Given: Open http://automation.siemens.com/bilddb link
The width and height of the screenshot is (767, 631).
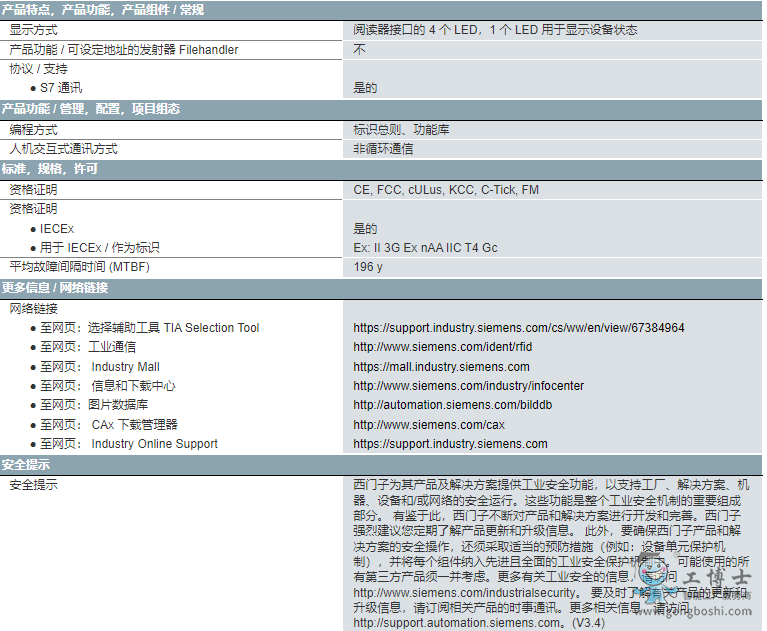Looking at the screenshot, I should tap(452, 405).
